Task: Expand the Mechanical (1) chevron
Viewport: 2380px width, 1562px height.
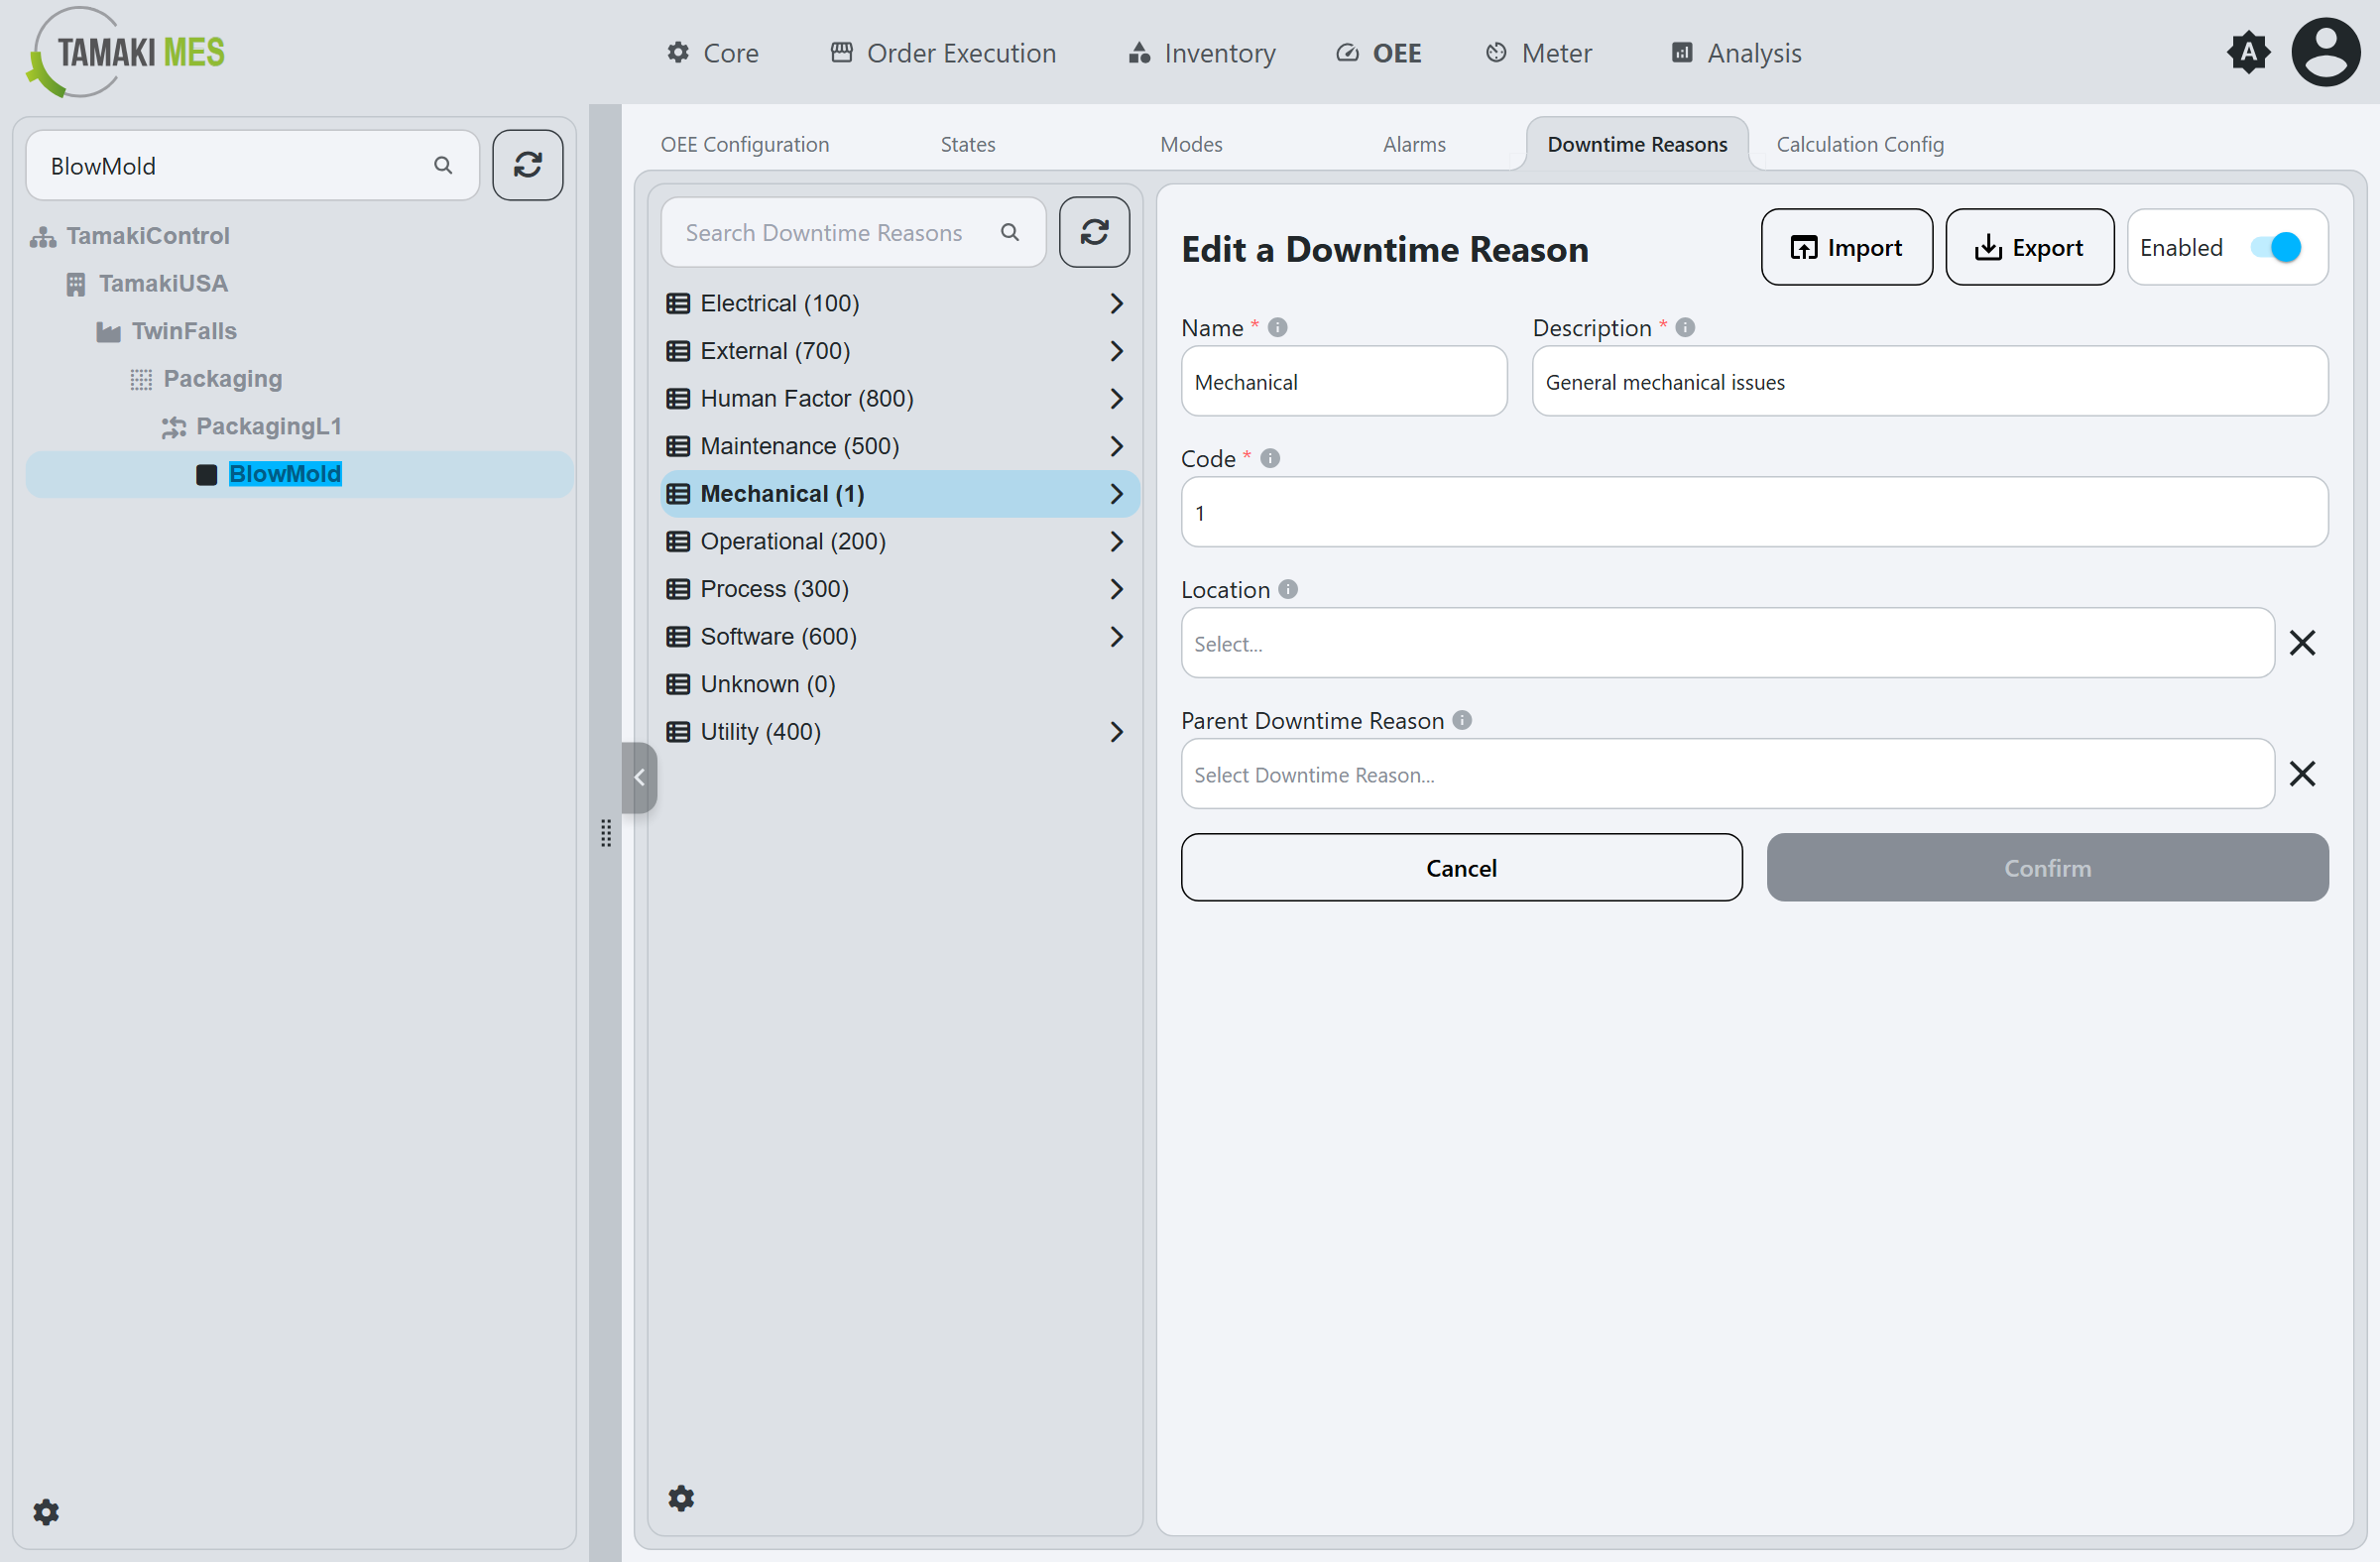Action: 1116,494
